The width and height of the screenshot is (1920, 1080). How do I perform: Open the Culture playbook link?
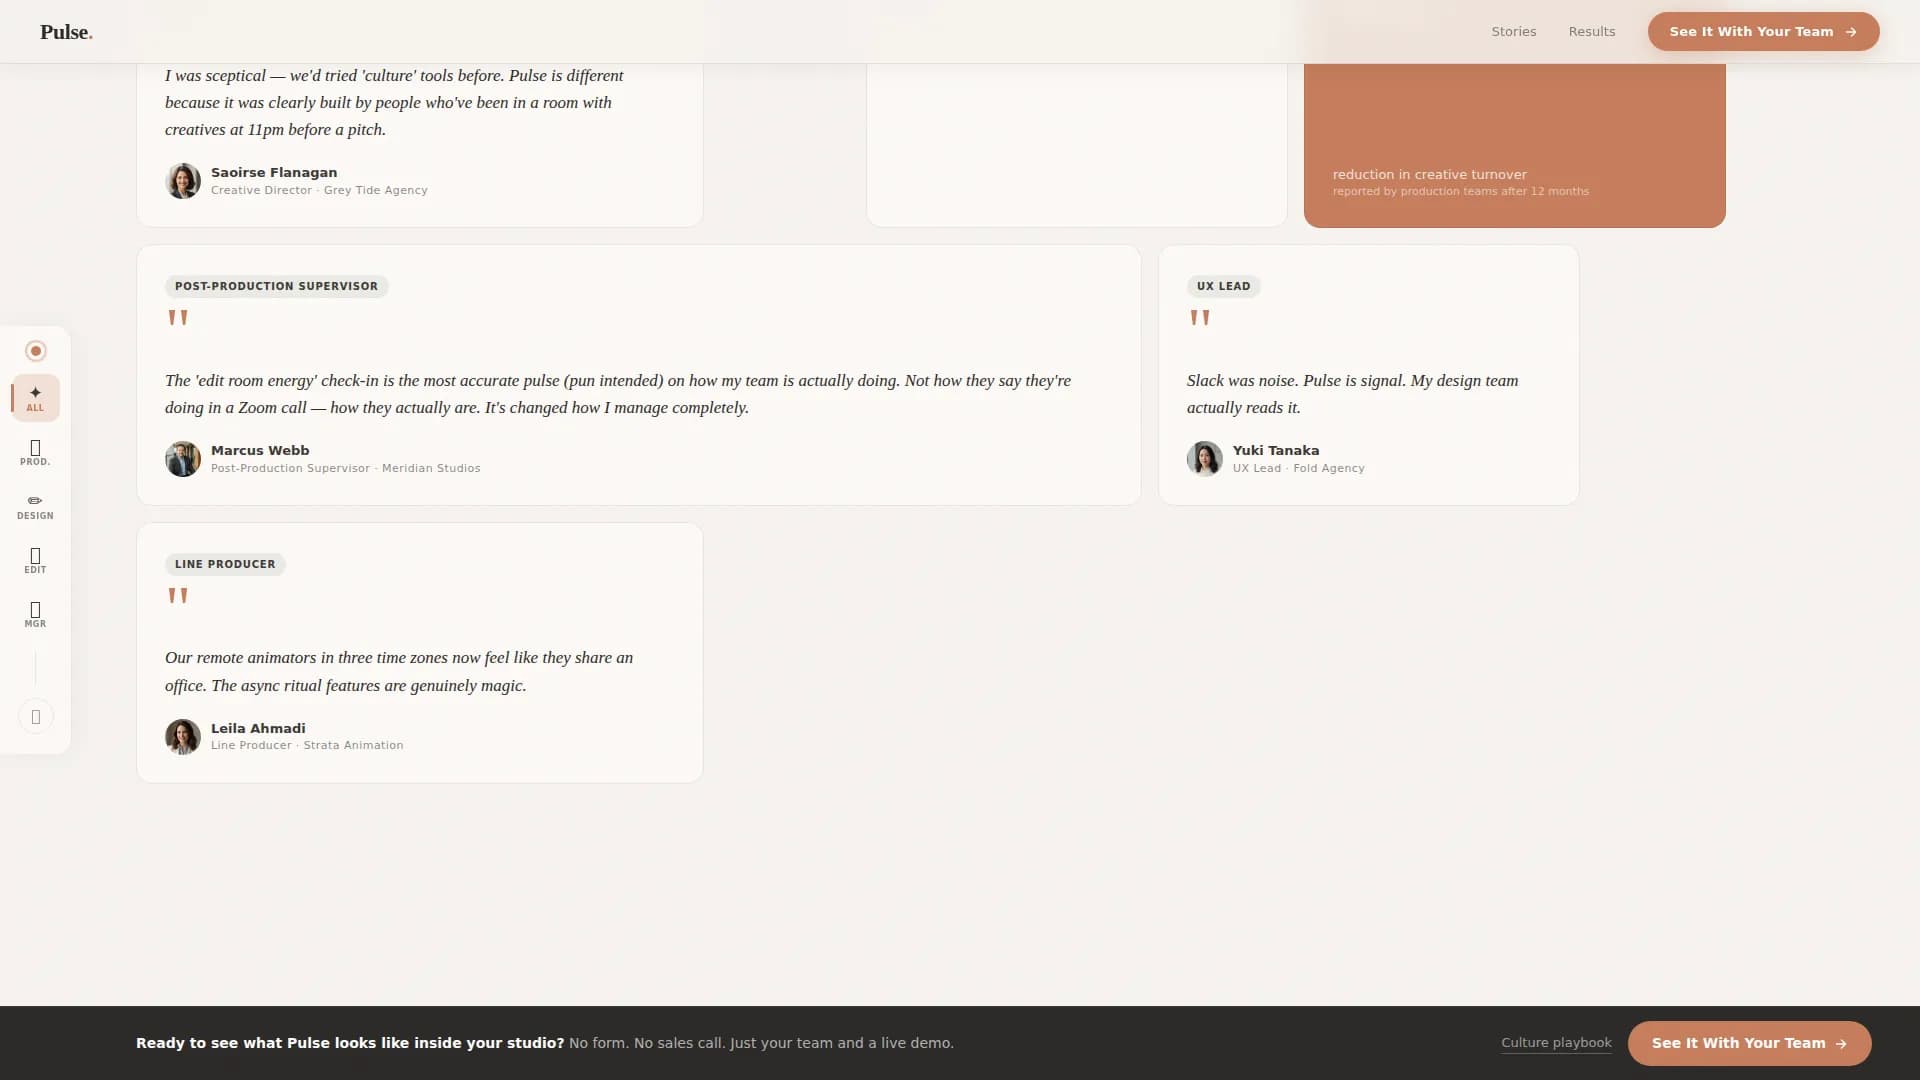[x=1556, y=1043]
